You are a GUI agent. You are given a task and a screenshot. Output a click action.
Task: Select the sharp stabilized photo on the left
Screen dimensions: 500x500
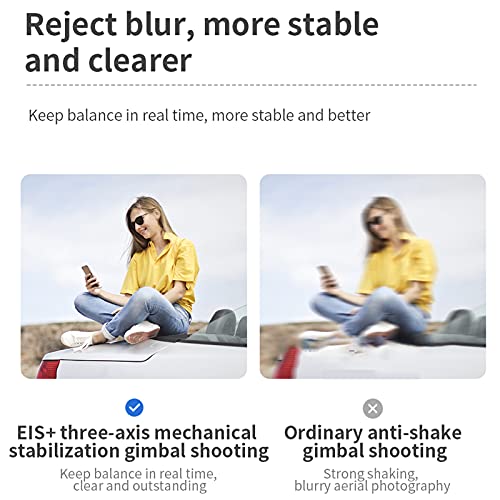pos(134,276)
